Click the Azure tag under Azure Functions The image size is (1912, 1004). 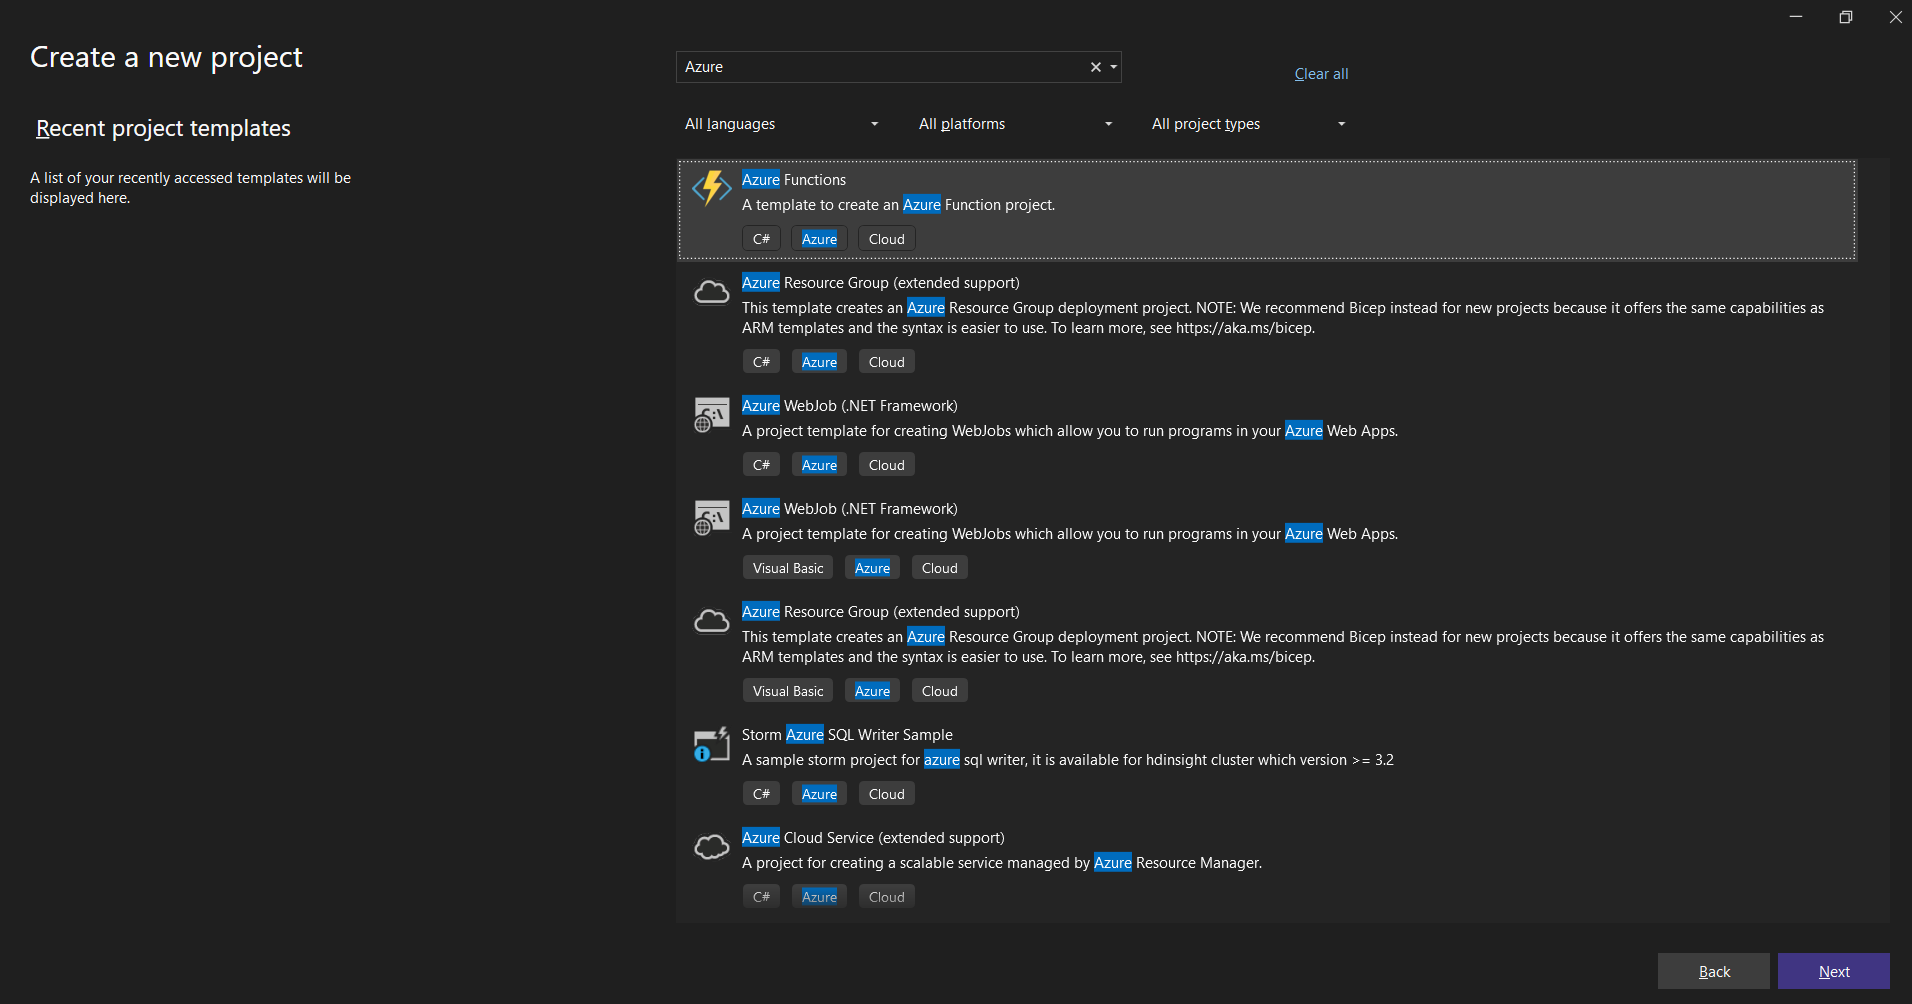819,239
